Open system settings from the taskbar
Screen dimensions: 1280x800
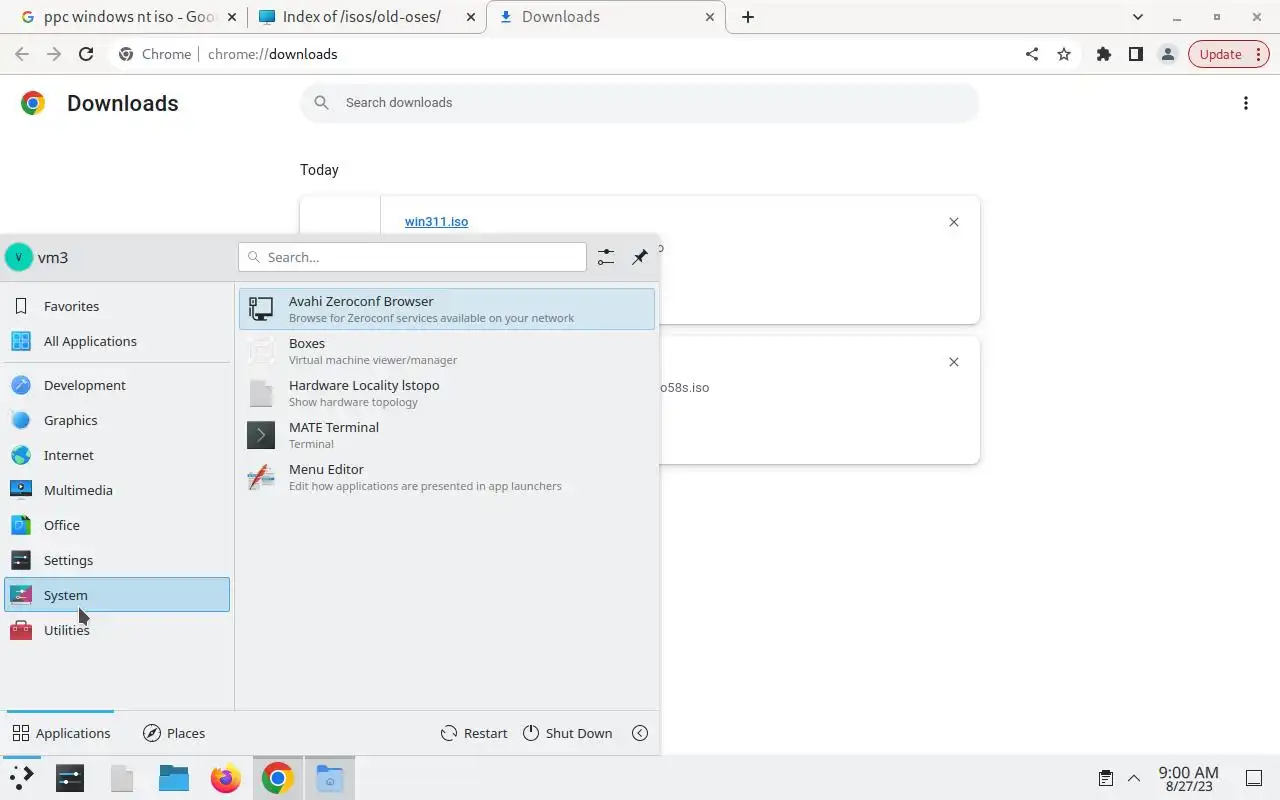[70, 778]
